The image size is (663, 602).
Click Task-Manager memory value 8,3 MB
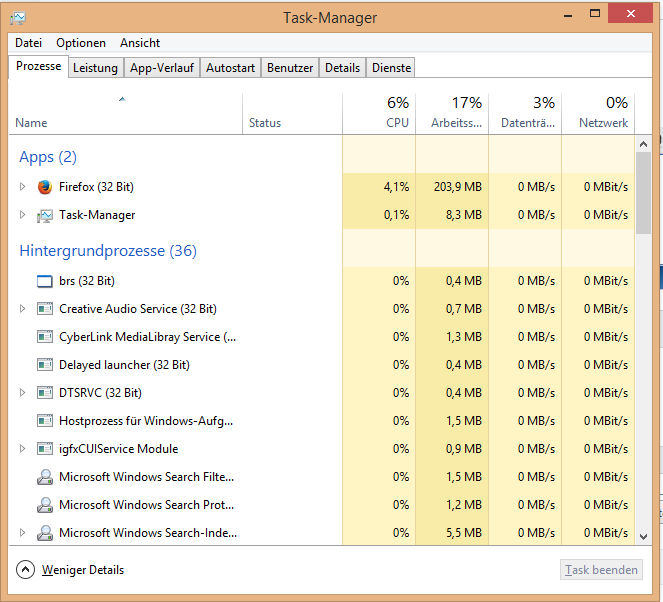[463, 215]
